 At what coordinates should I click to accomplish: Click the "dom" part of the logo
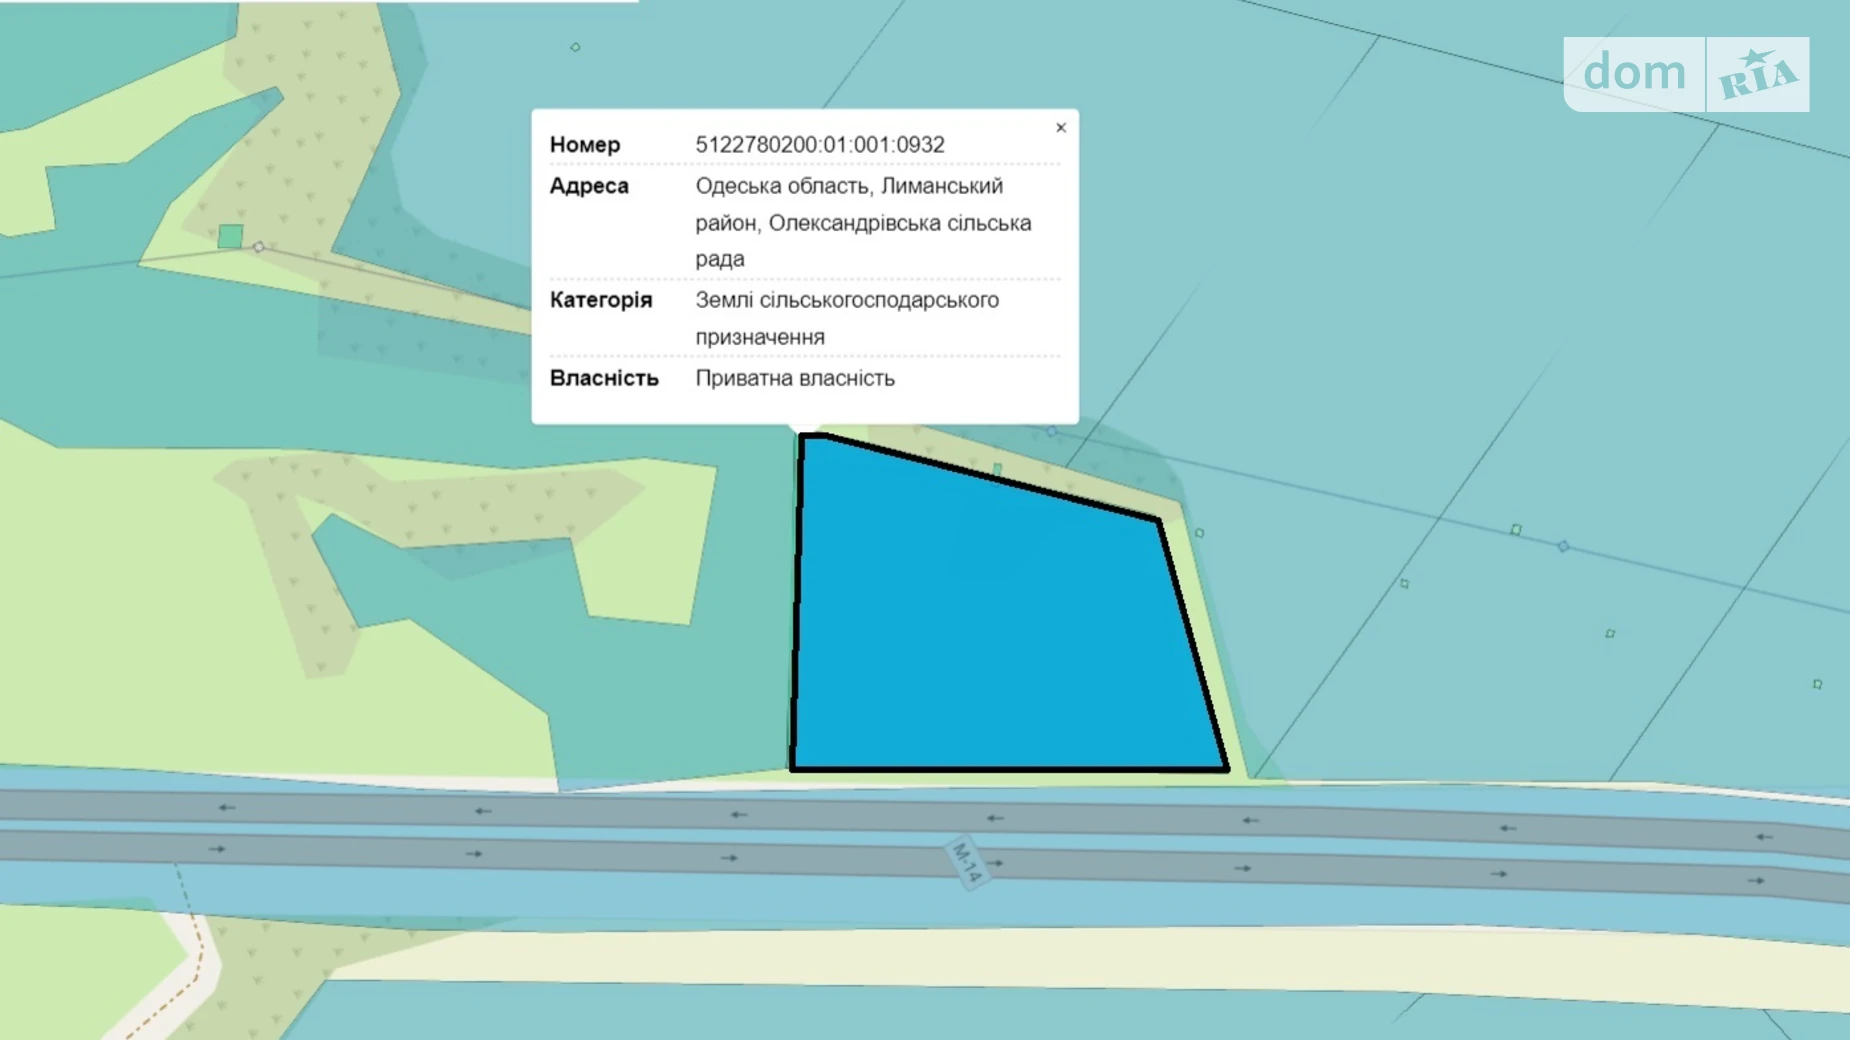tap(1634, 74)
